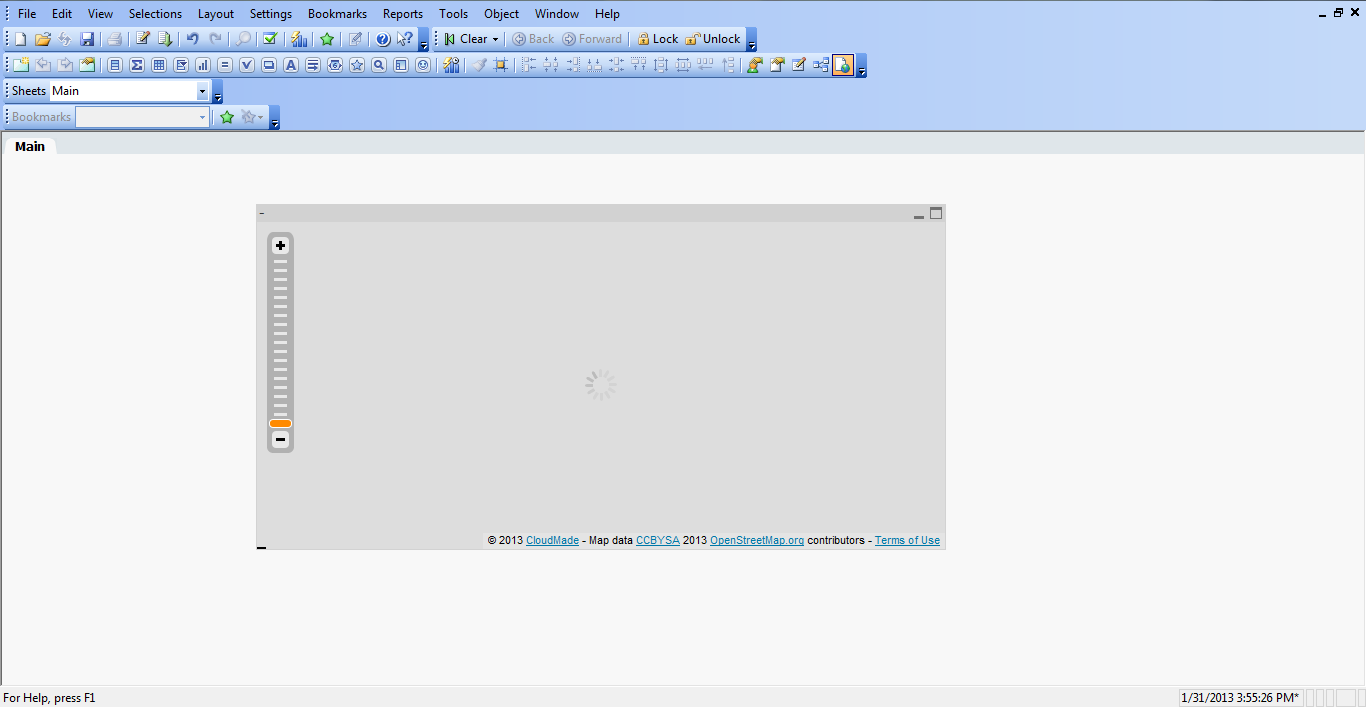
Task: Undo the last layout change
Action: pos(192,39)
